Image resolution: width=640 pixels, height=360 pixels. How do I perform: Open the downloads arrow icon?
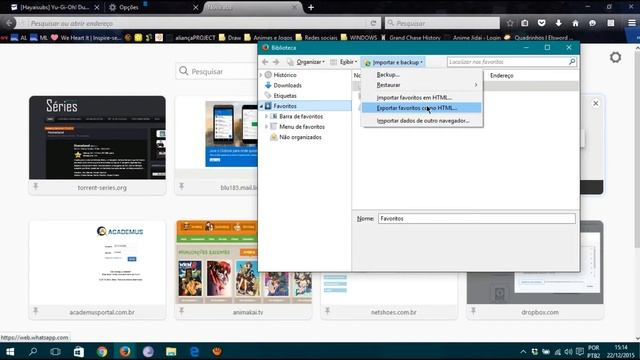click(x=558, y=23)
